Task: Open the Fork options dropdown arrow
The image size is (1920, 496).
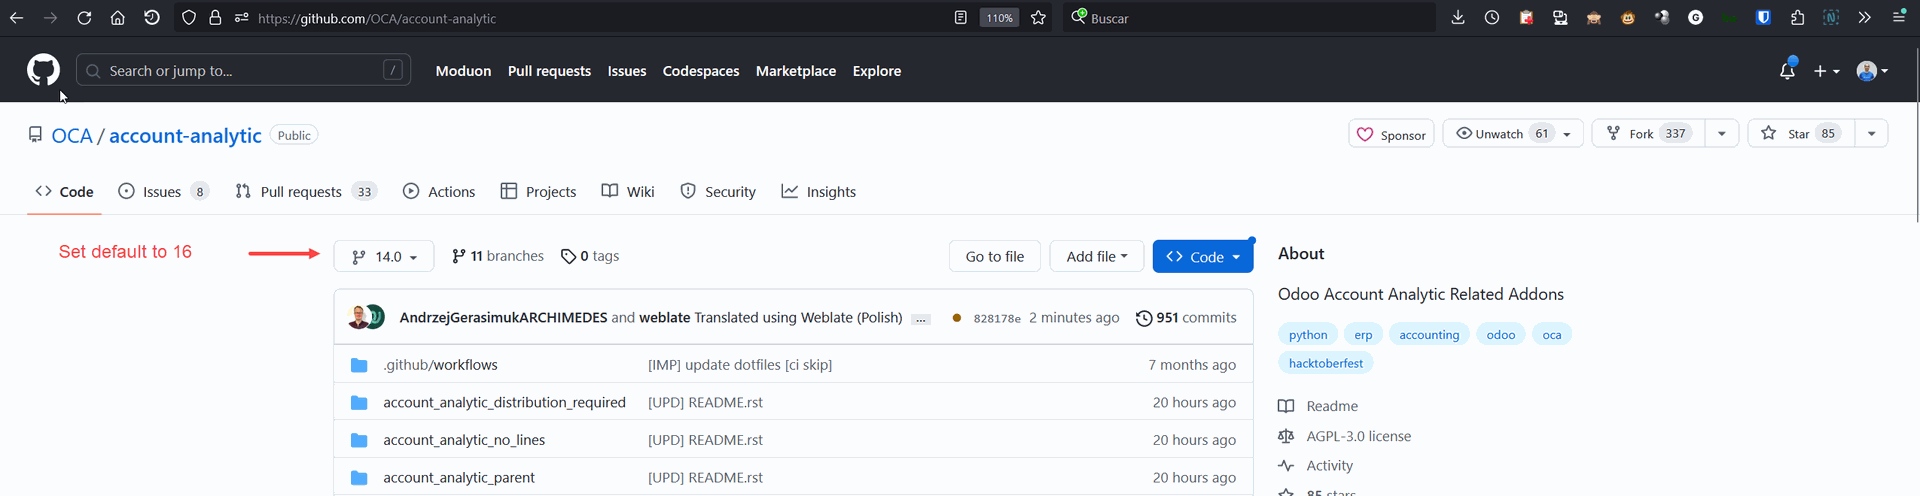Action: point(1721,134)
